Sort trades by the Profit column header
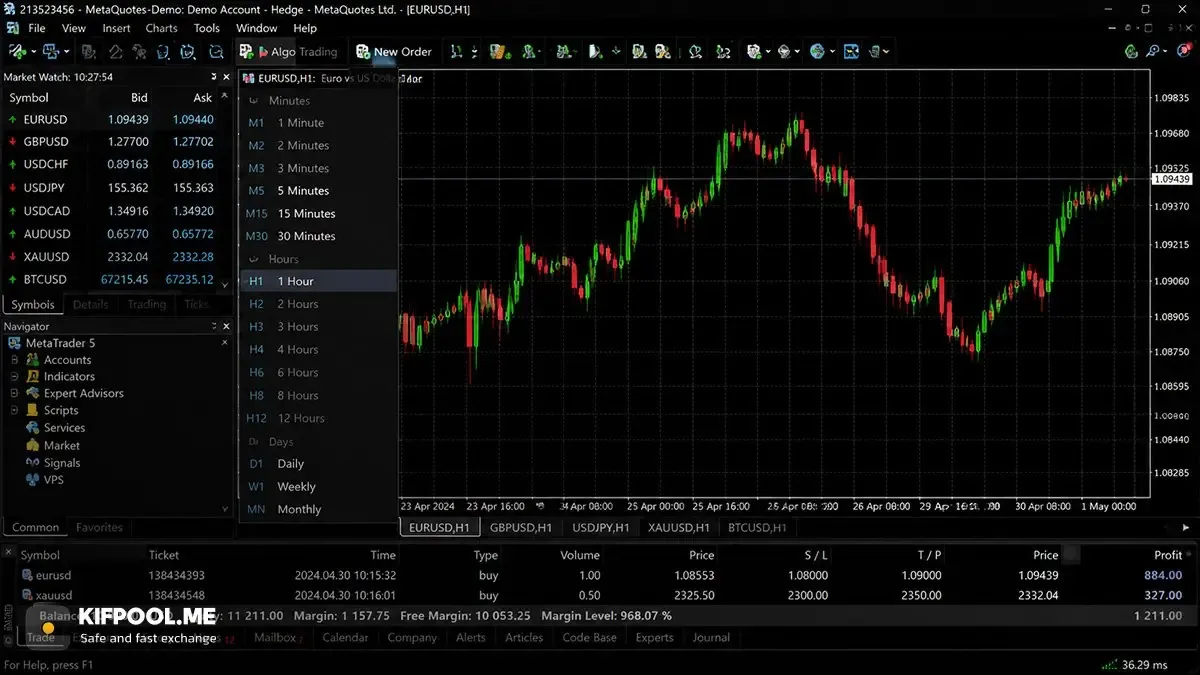Screen dimensions: 1200x675 (x=1168, y=555)
